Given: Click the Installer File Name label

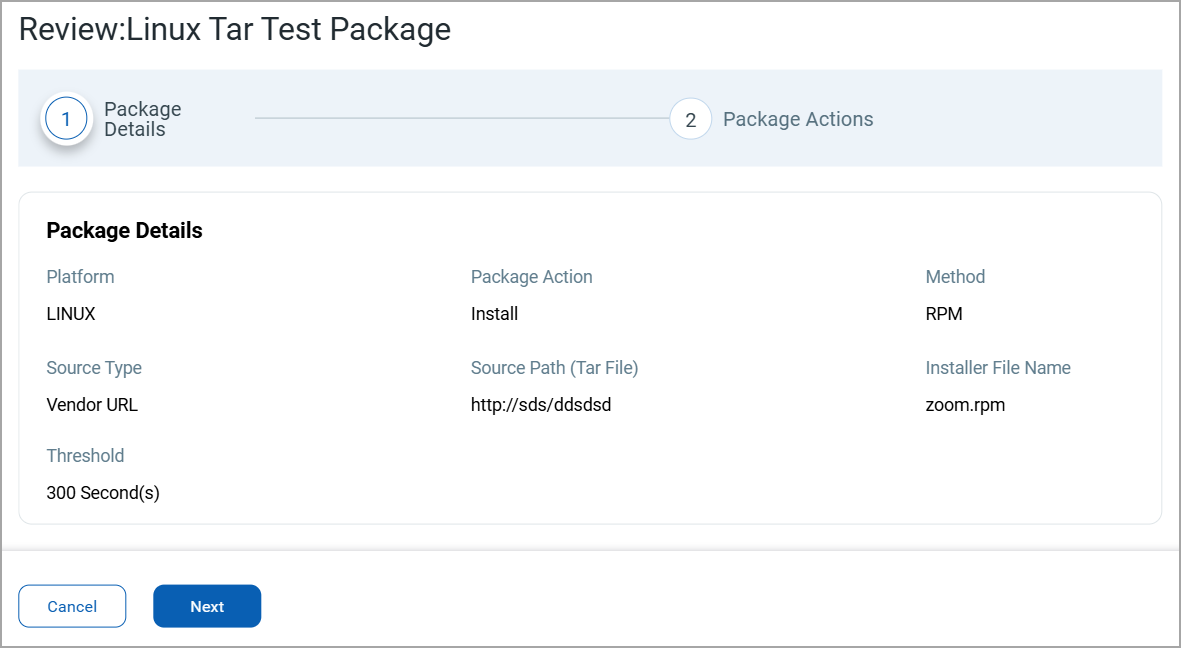Looking at the screenshot, I should point(997,368).
